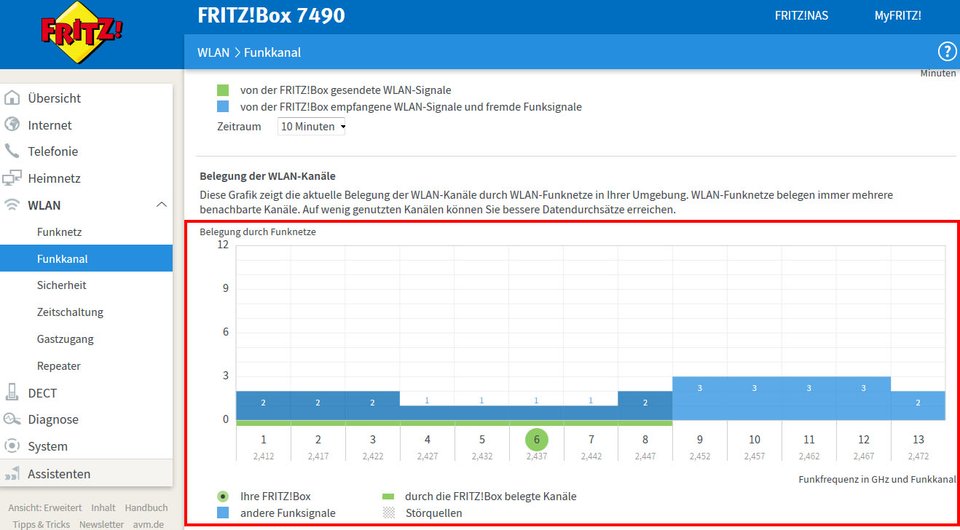Click the Heimnetz computers icon
Screen dimensions: 960x530
(12, 178)
